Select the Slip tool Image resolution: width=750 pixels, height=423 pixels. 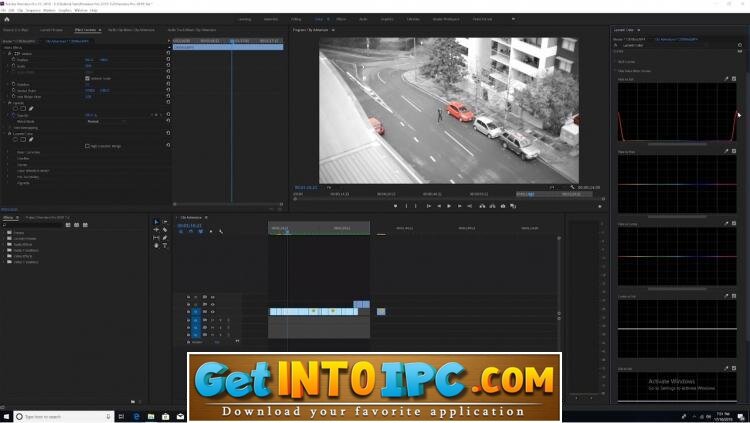[156, 238]
